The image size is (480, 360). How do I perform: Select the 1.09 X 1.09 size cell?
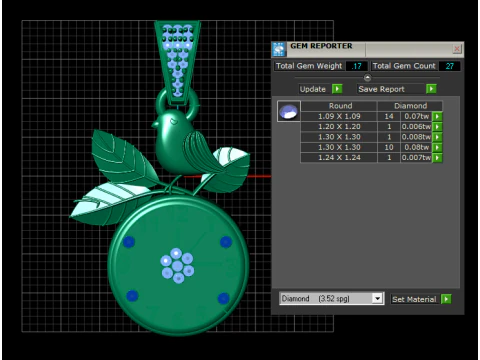tap(339, 116)
